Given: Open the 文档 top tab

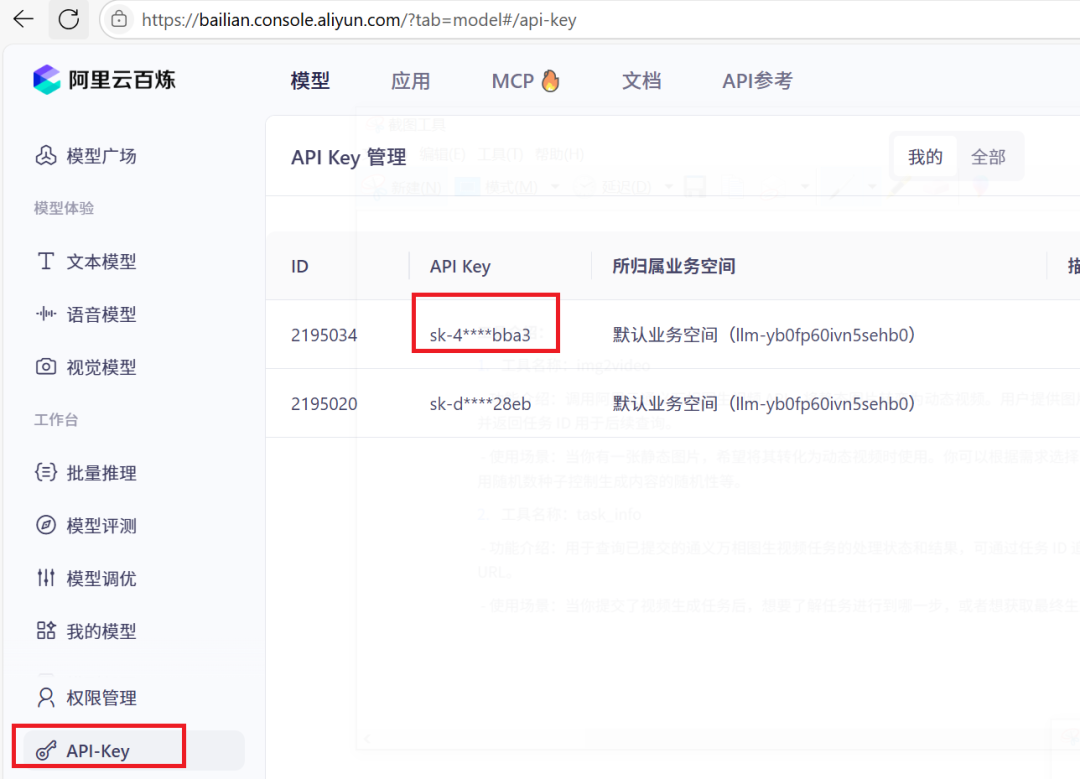Looking at the screenshot, I should click(641, 81).
